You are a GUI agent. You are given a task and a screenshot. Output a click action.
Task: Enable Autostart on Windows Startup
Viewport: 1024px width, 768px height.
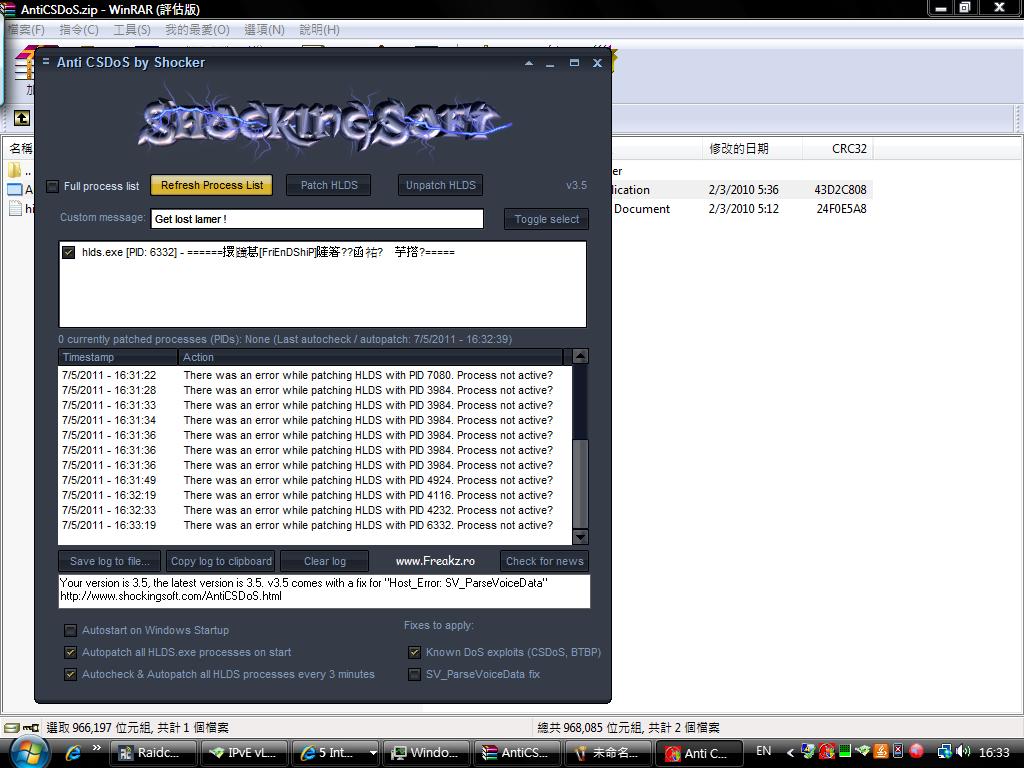(x=70, y=630)
